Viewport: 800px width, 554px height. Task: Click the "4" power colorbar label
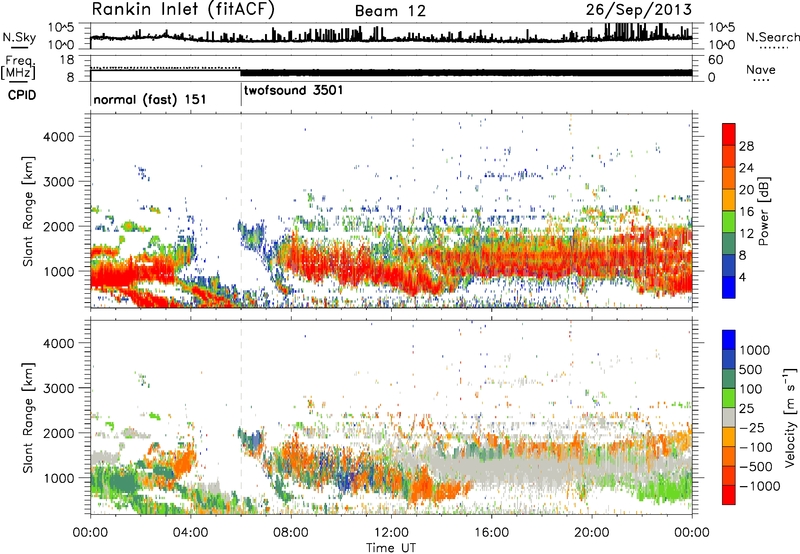coord(742,278)
